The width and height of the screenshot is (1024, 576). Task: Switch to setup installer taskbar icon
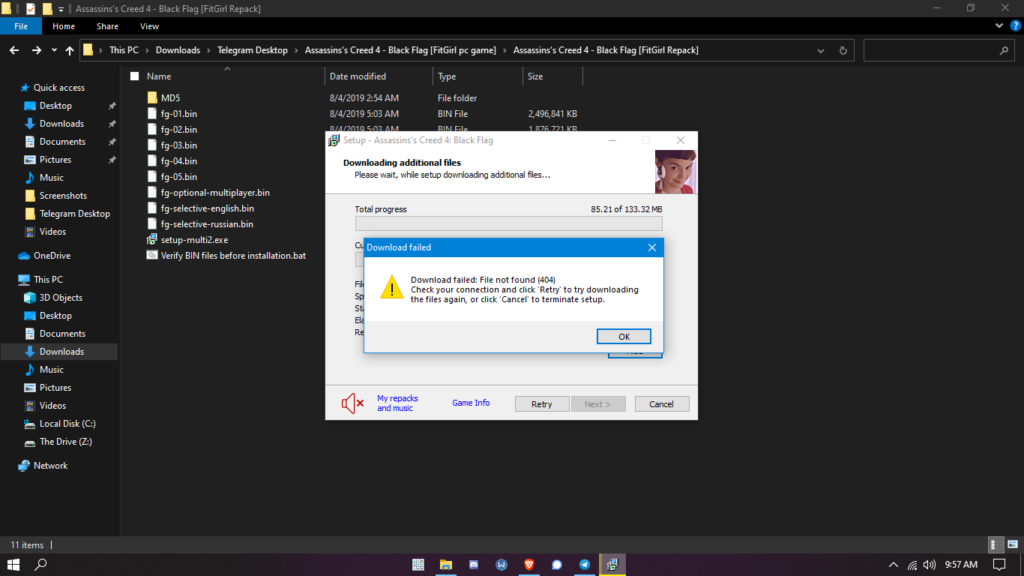click(x=612, y=565)
